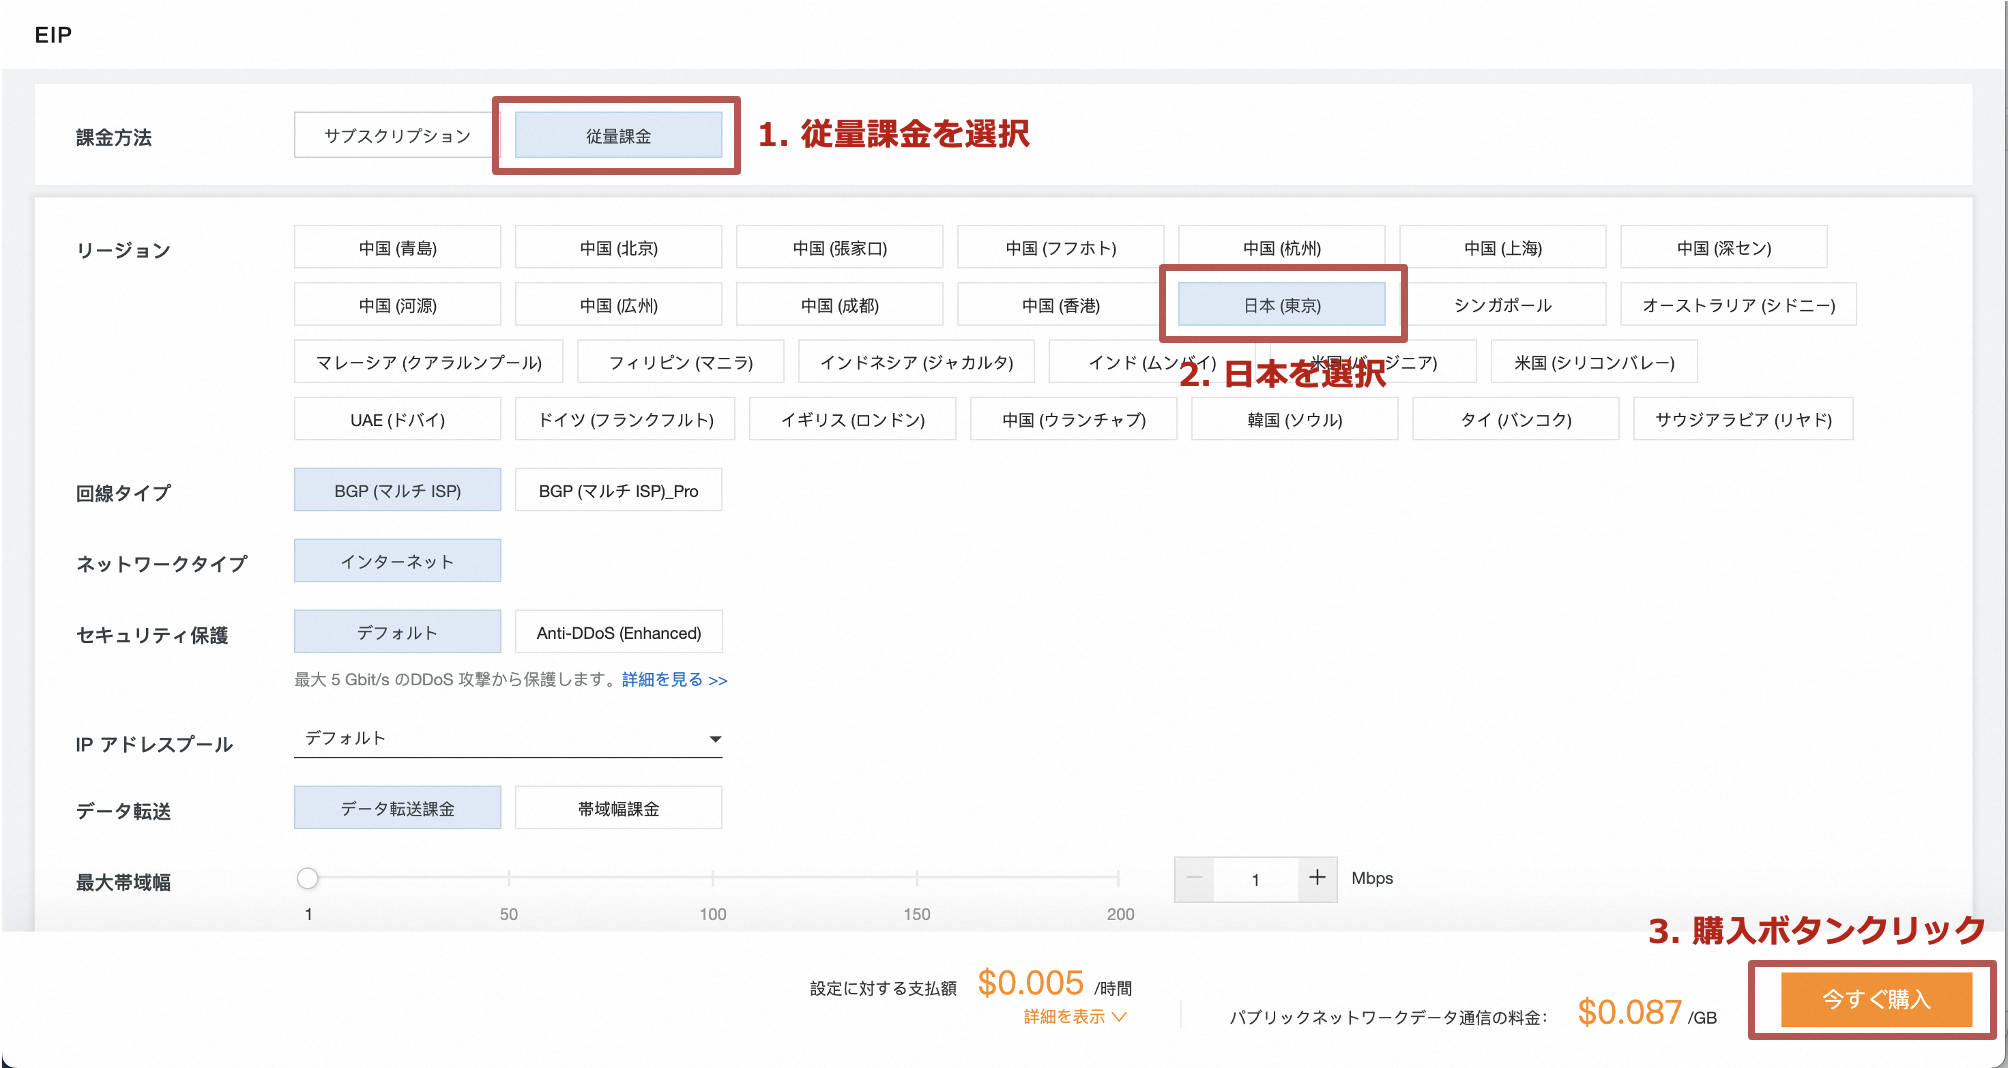
Task: Click the Mbps value input field
Action: click(1255, 879)
